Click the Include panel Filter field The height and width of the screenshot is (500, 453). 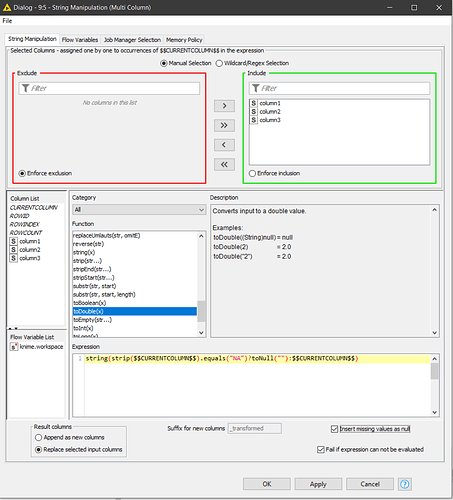coord(339,88)
